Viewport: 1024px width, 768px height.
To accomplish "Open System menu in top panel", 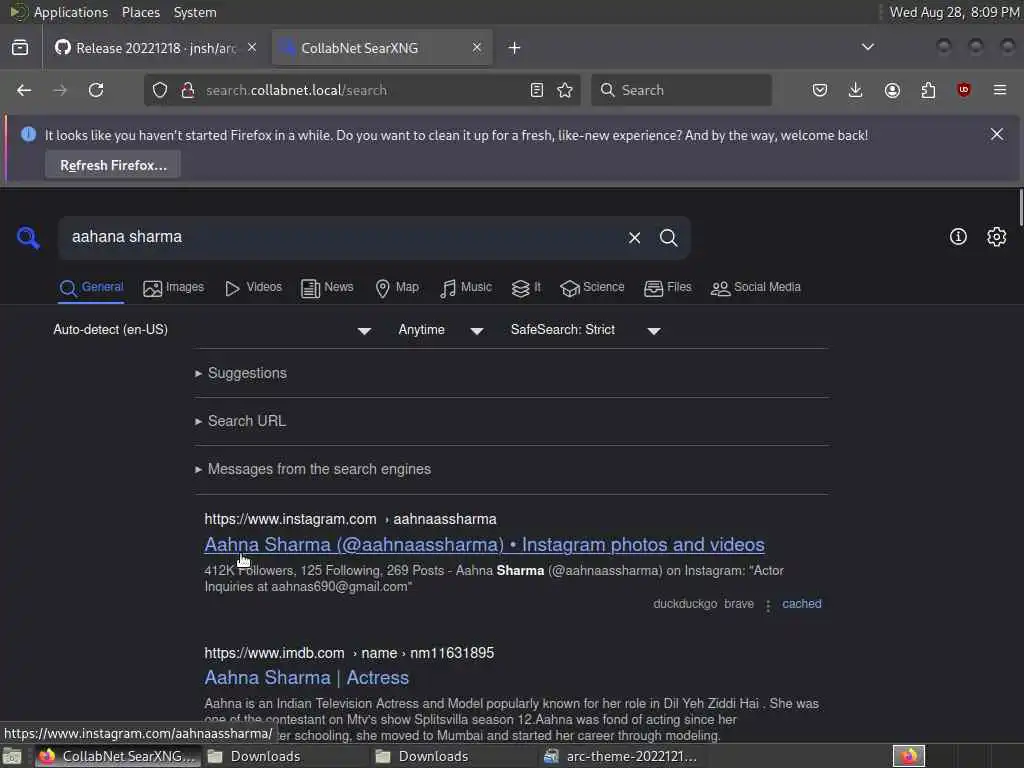I will coord(195,12).
